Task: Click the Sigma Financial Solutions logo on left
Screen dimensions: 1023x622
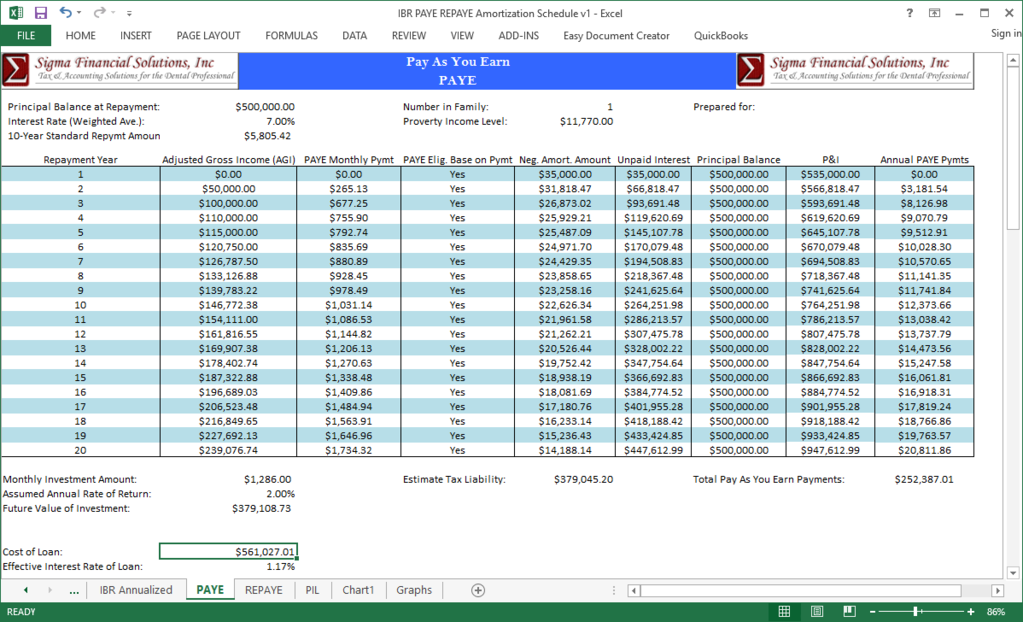Action: tap(119, 70)
